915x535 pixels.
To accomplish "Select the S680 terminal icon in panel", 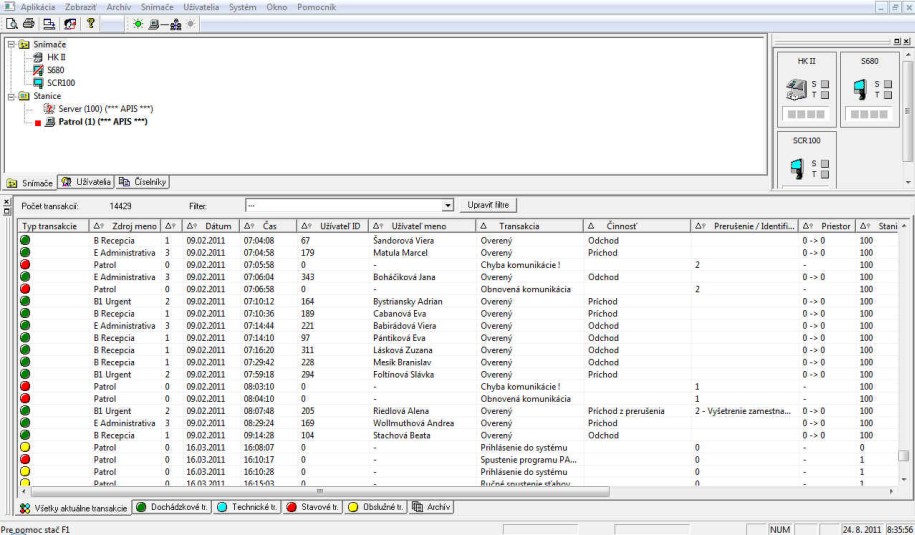I will (861, 89).
